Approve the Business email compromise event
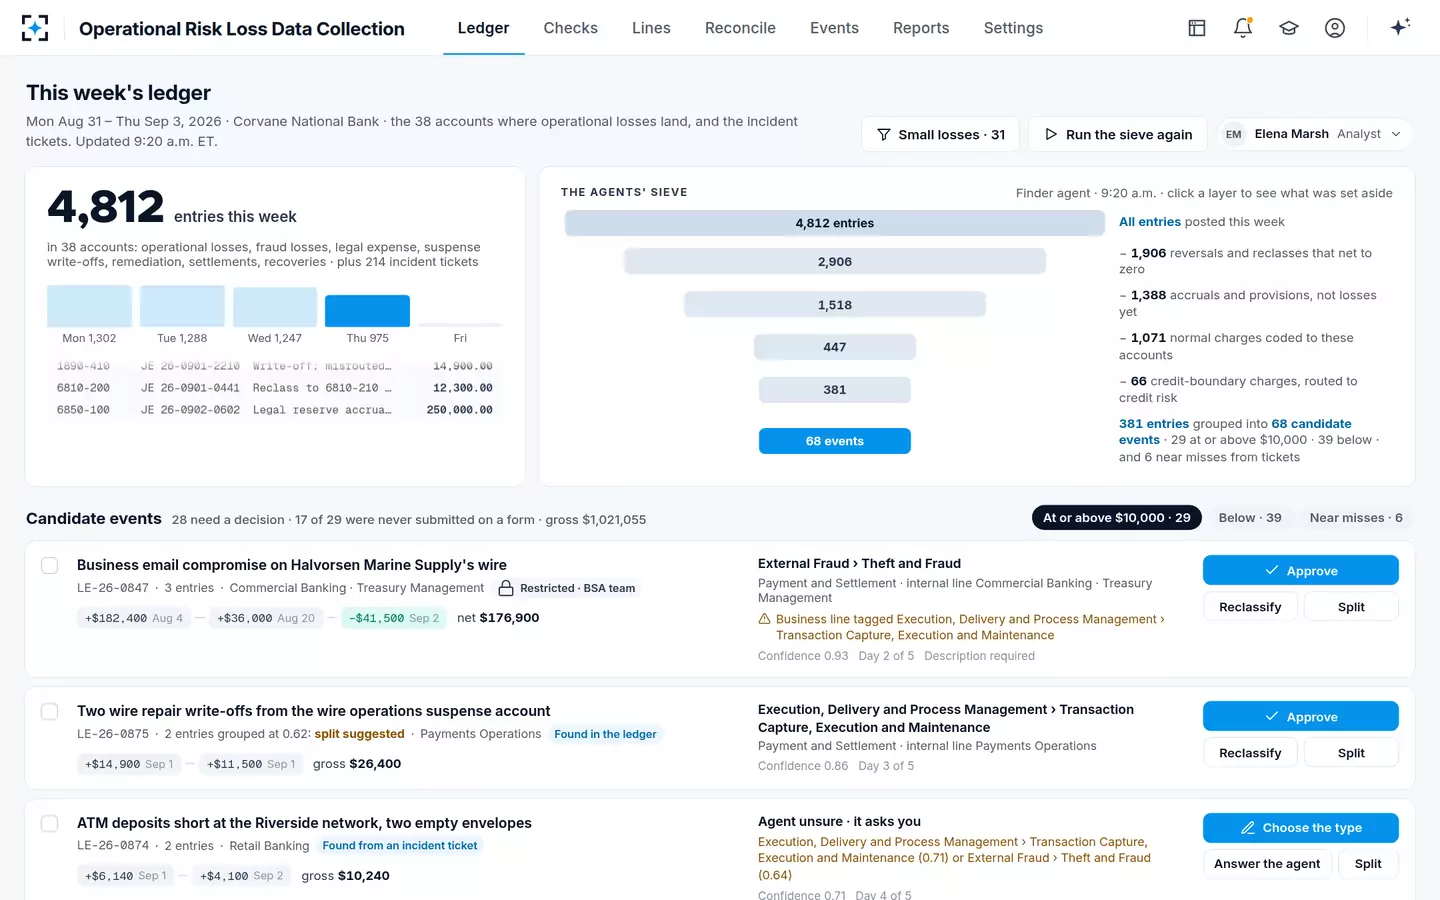Screen dimensions: 1440x900 point(1301,570)
